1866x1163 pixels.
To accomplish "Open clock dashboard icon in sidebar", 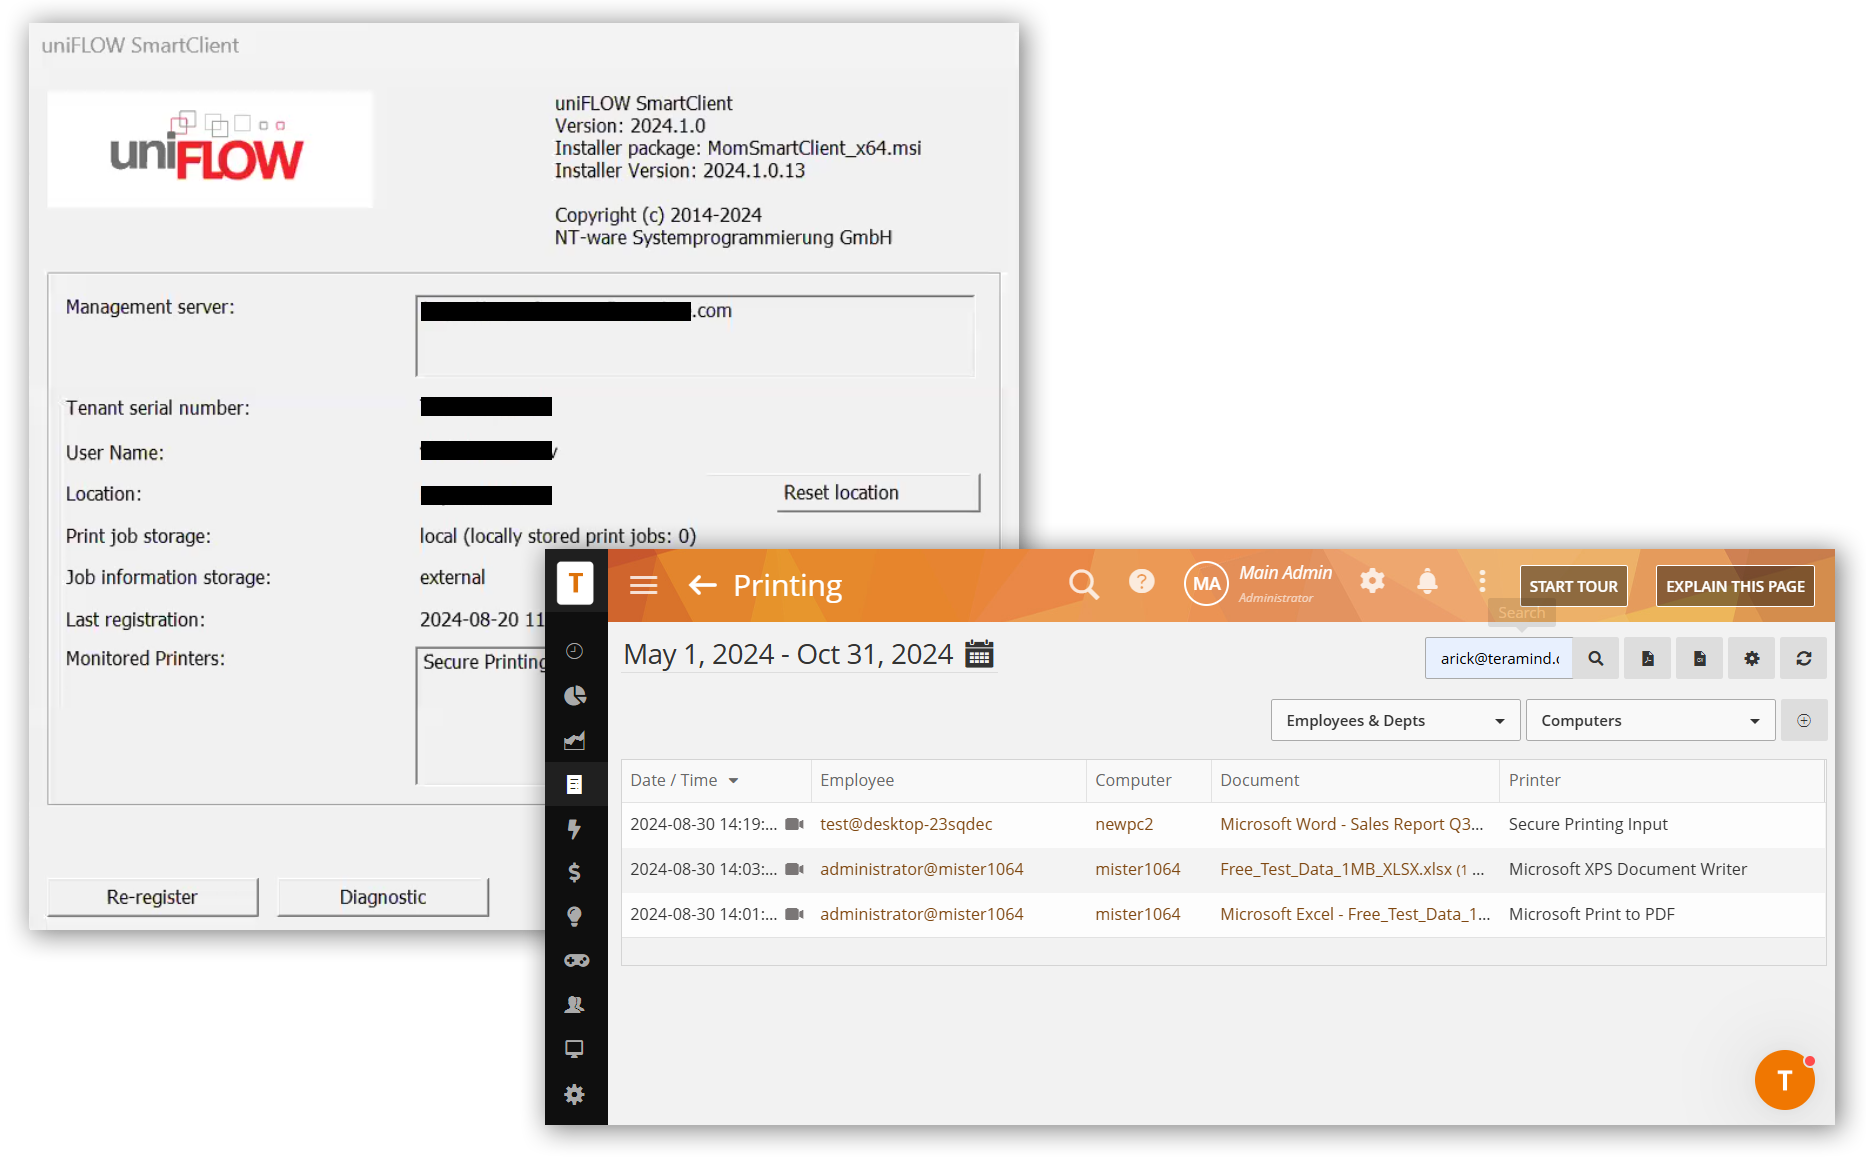I will 575,651.
